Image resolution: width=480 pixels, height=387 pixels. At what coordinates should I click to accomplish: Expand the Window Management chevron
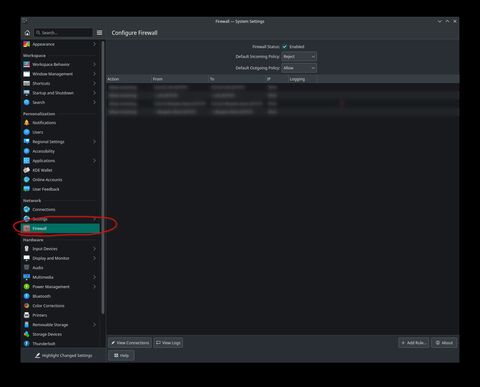94,74
